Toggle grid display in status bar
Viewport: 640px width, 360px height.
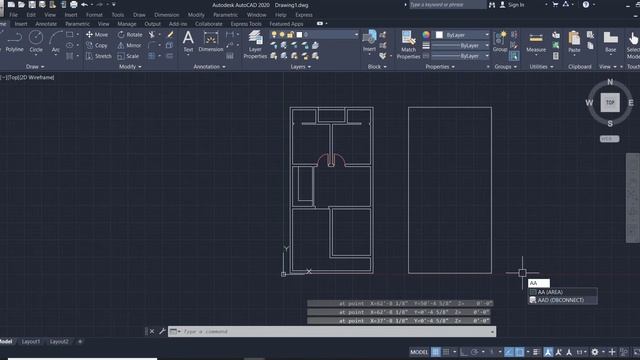click(x=436, y=352)
